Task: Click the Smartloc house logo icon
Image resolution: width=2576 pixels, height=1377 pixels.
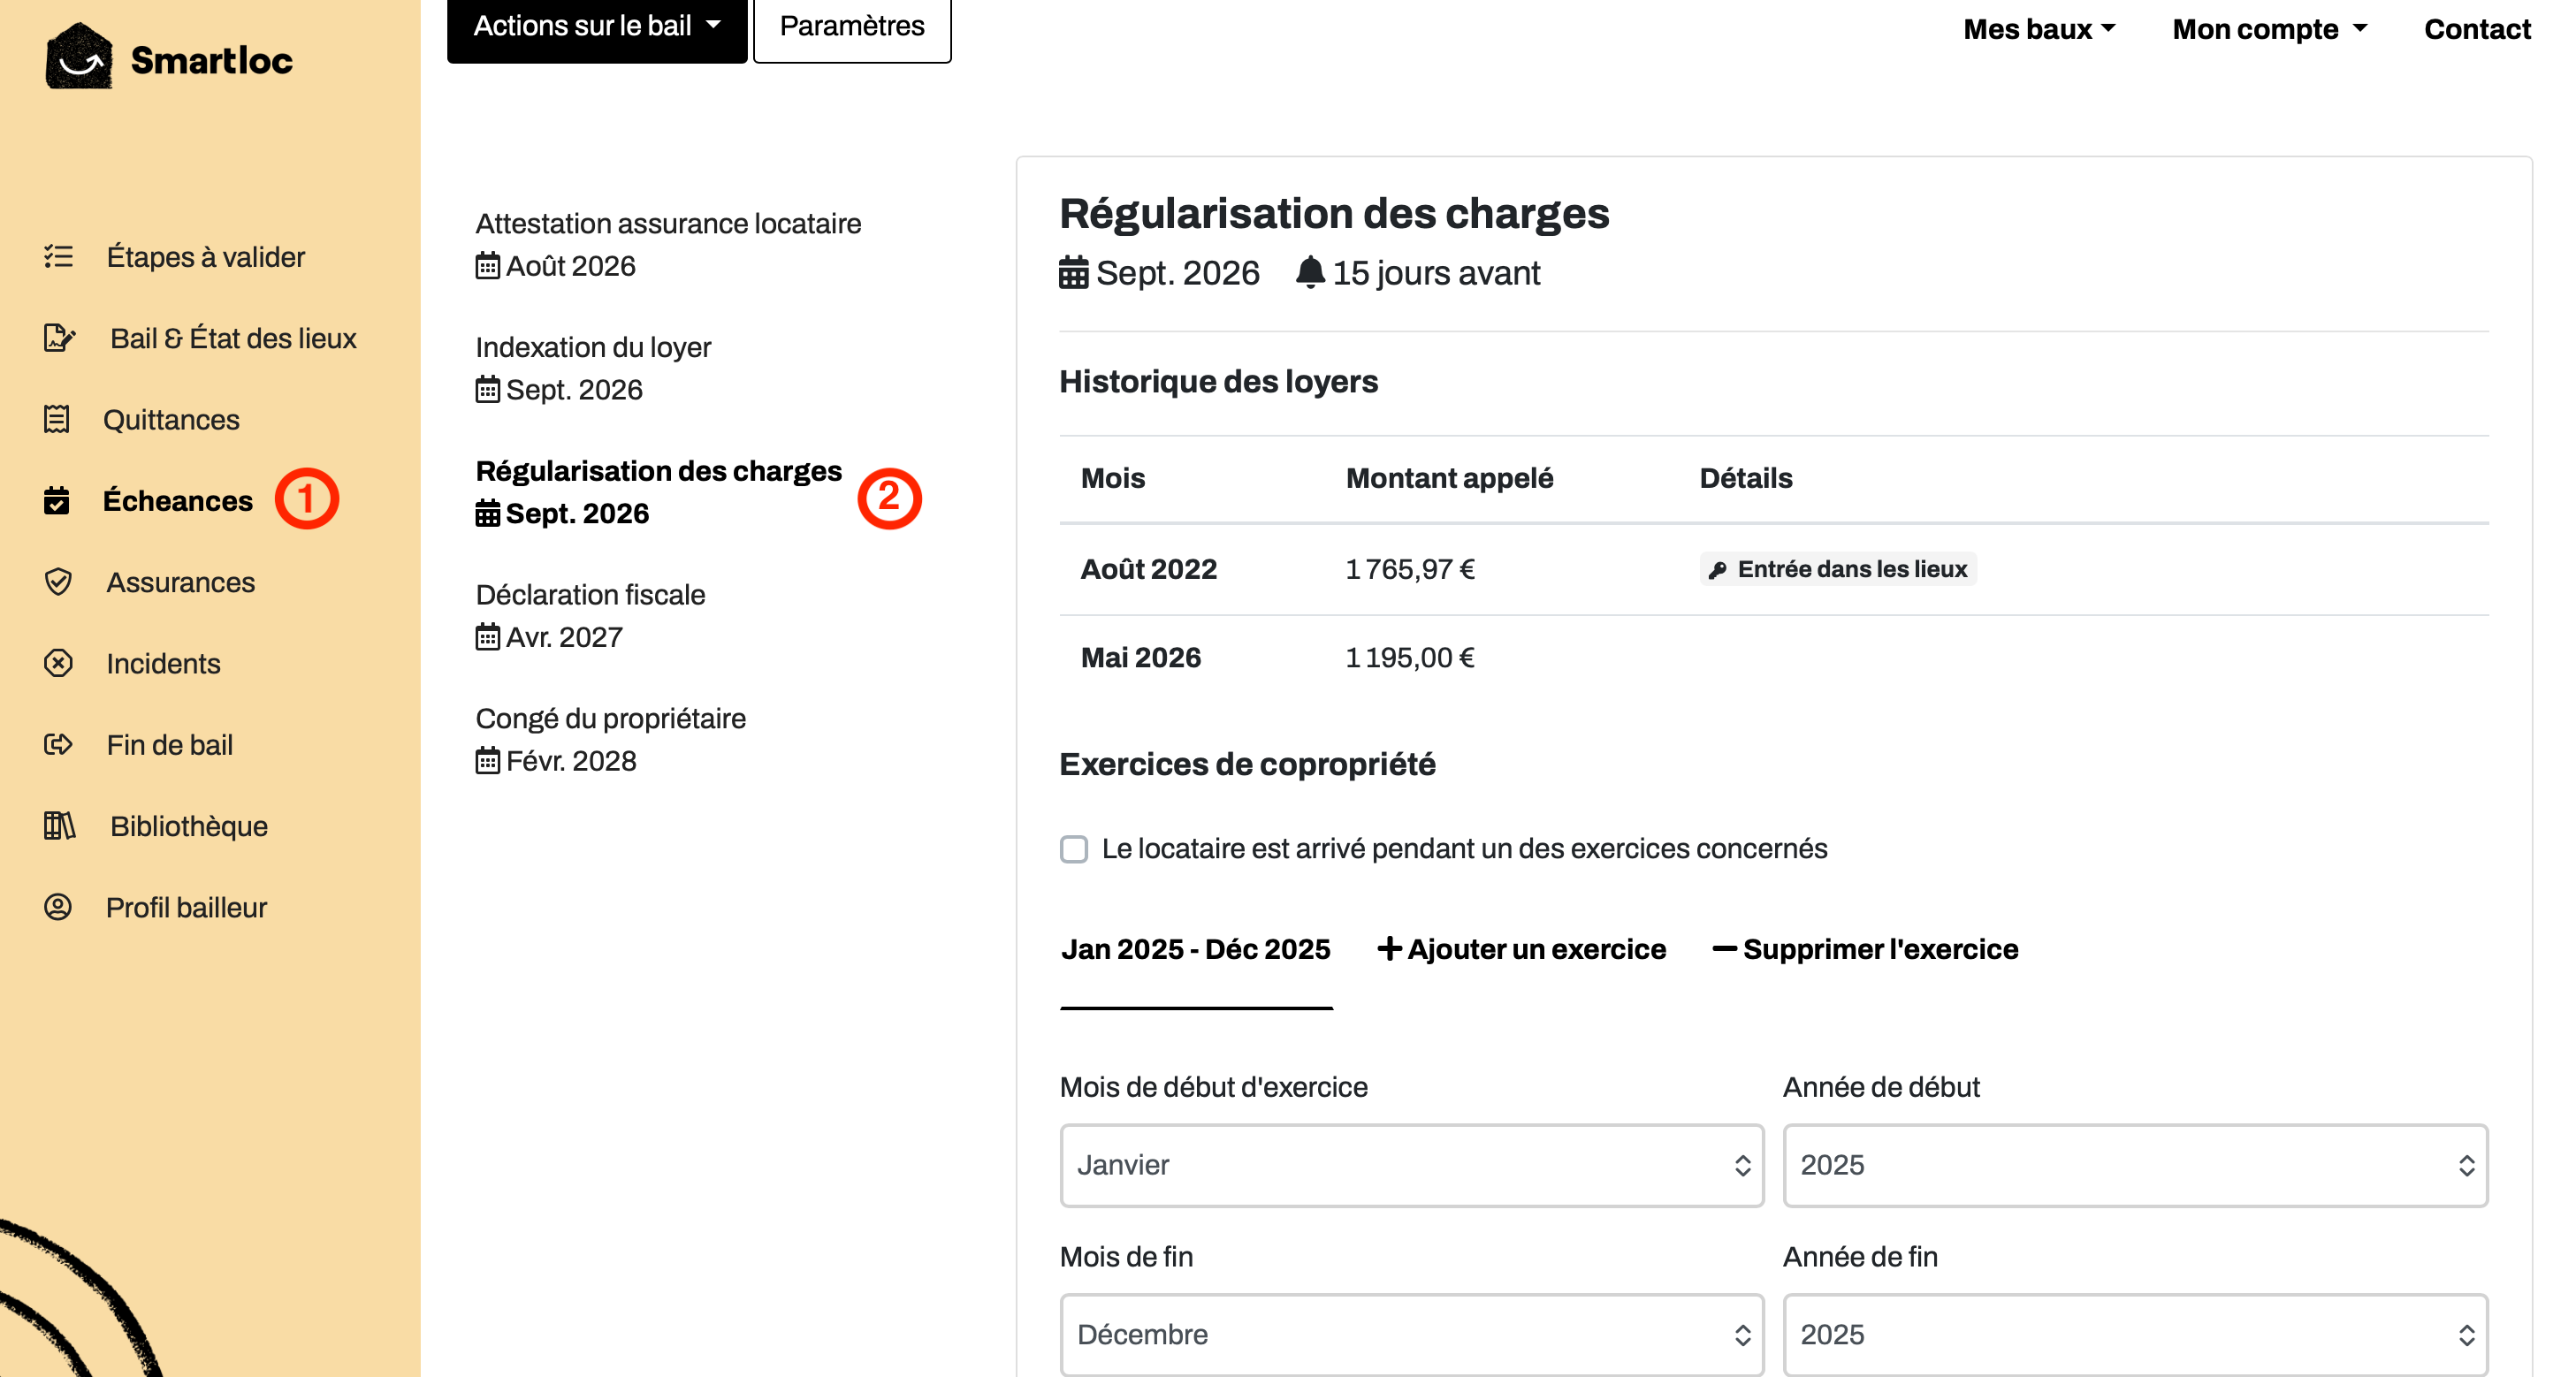Action: 79,57
